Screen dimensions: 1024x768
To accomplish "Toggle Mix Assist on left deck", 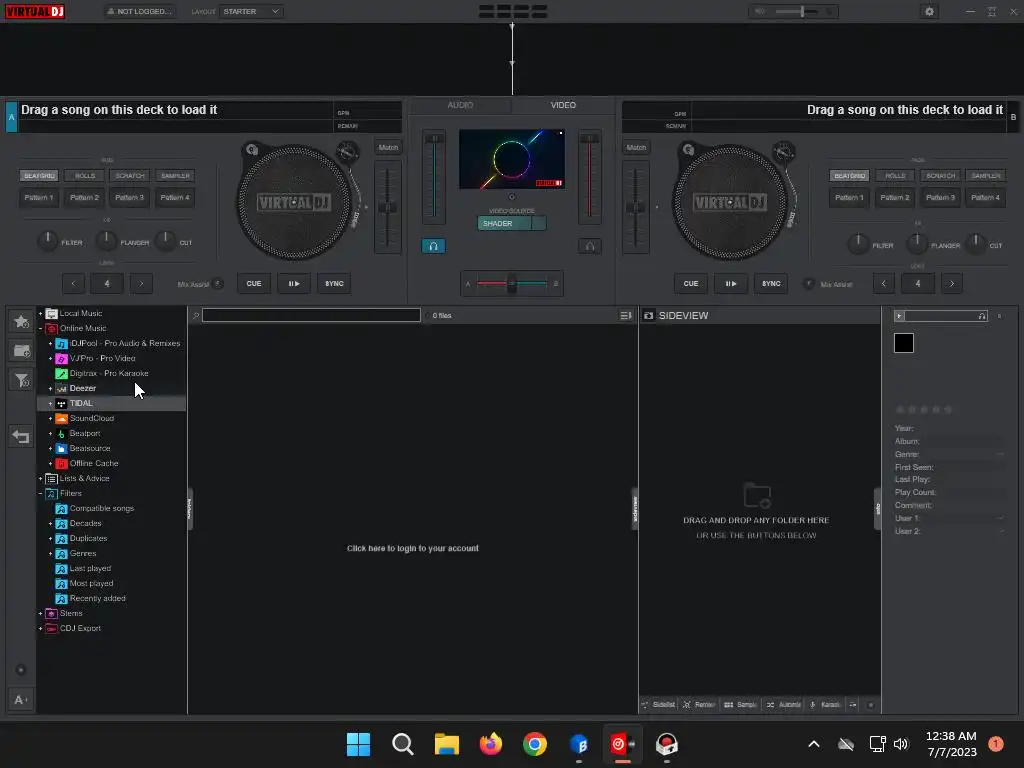I will (x=217, y=283).
